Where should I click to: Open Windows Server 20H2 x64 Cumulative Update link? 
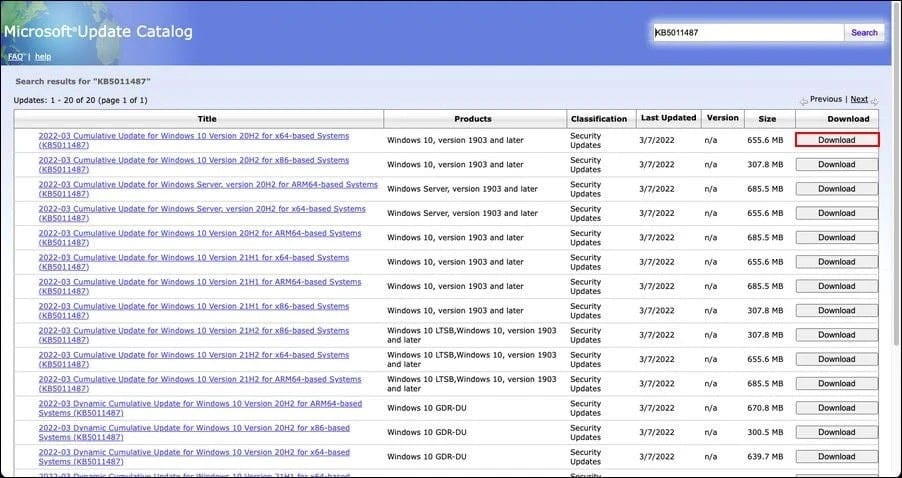coord(202,213)
